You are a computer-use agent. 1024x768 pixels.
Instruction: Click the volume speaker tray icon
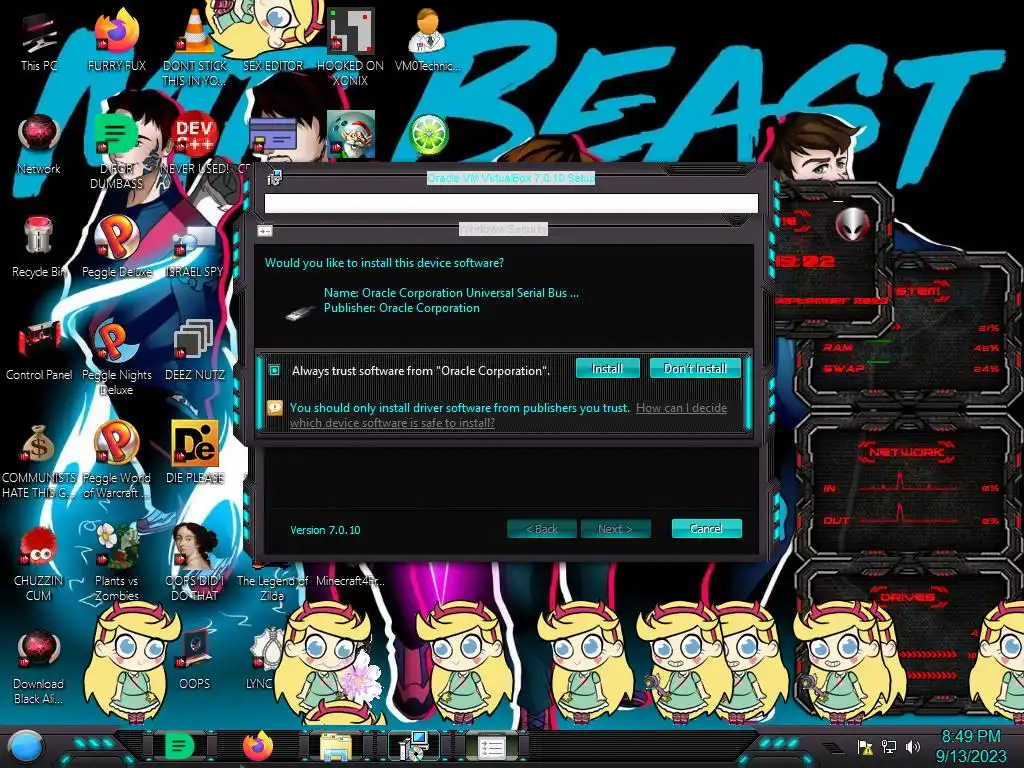point(913,746)
